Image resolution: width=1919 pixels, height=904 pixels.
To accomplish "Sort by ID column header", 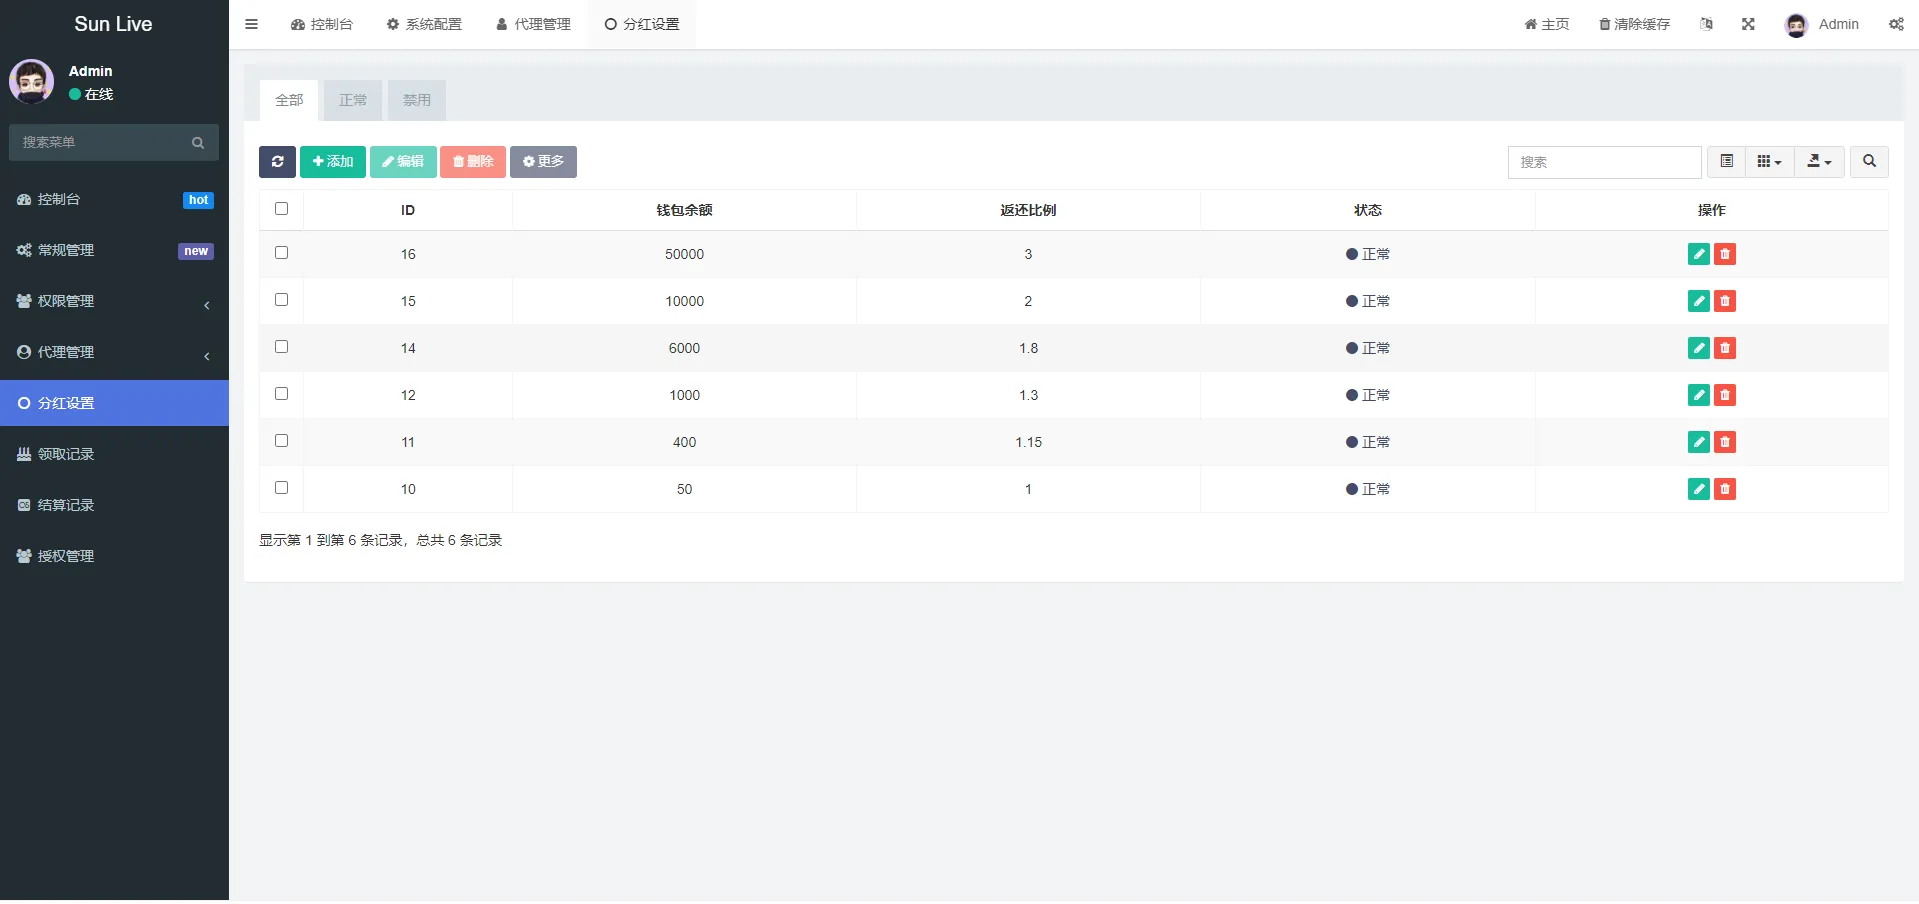I will tap(408, 210).
